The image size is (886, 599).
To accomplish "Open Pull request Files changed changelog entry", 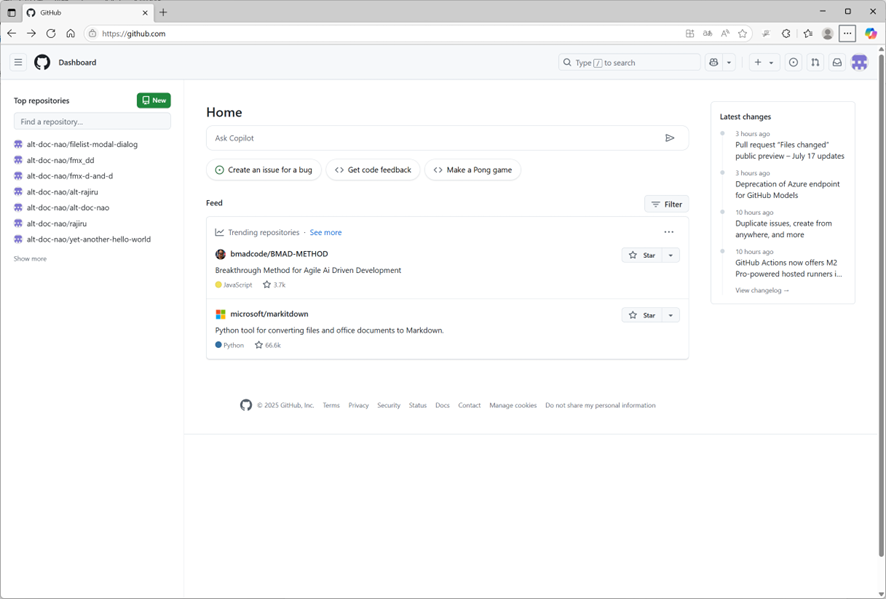I will tap(789, 150).
